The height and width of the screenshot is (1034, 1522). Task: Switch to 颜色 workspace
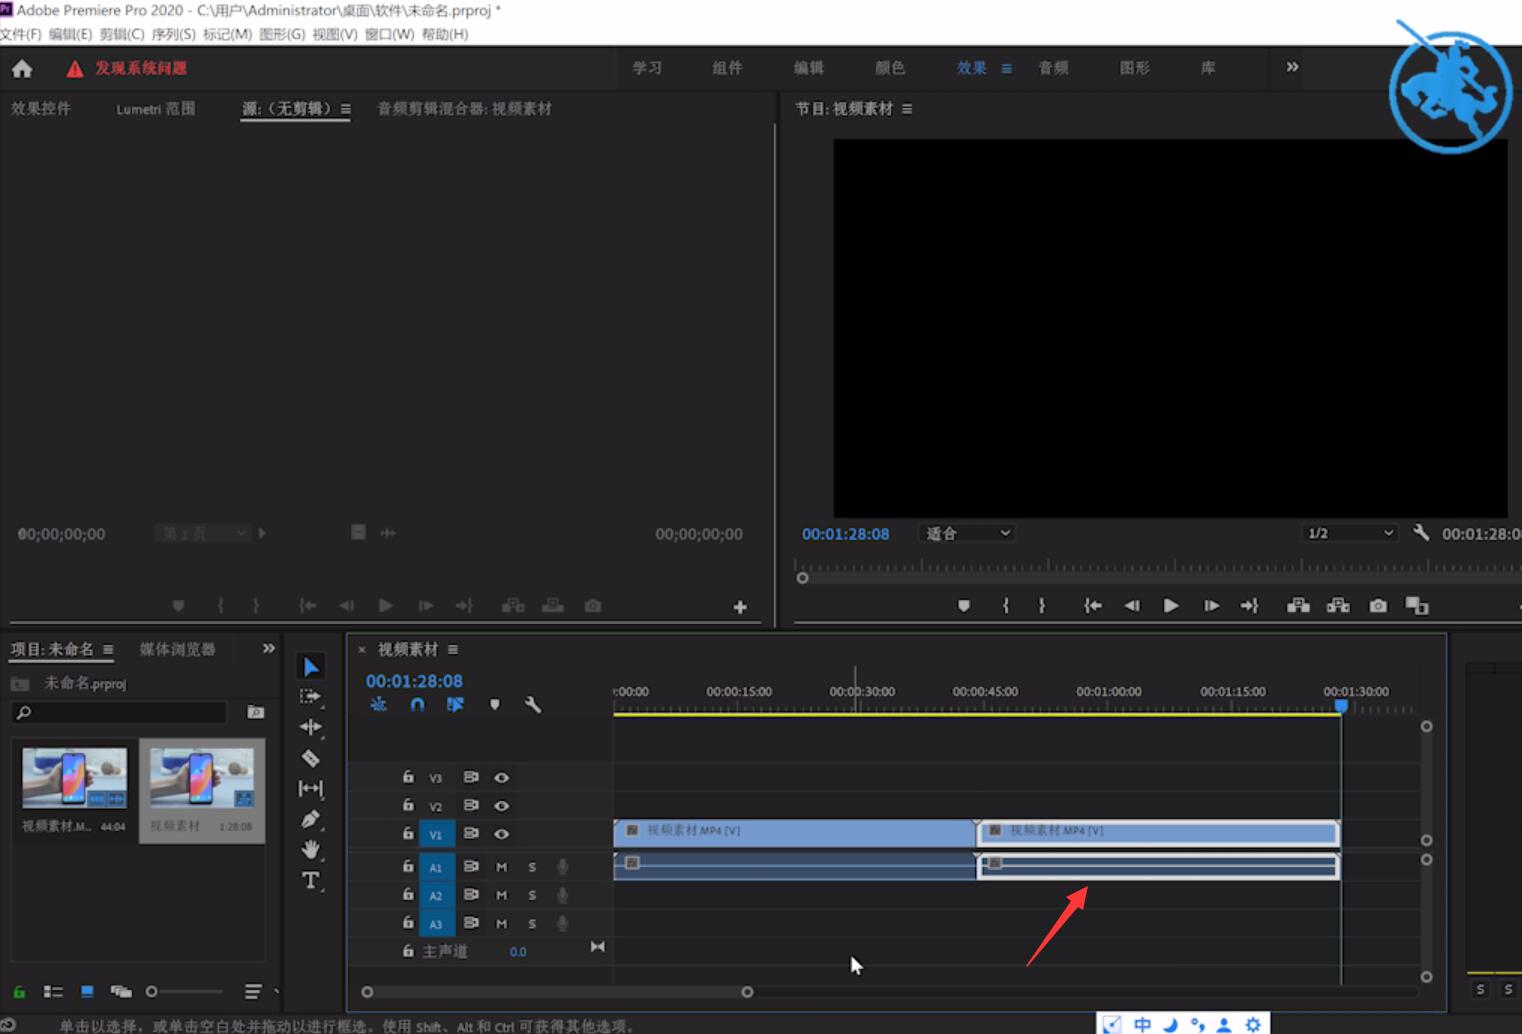(x=890, y=68)
